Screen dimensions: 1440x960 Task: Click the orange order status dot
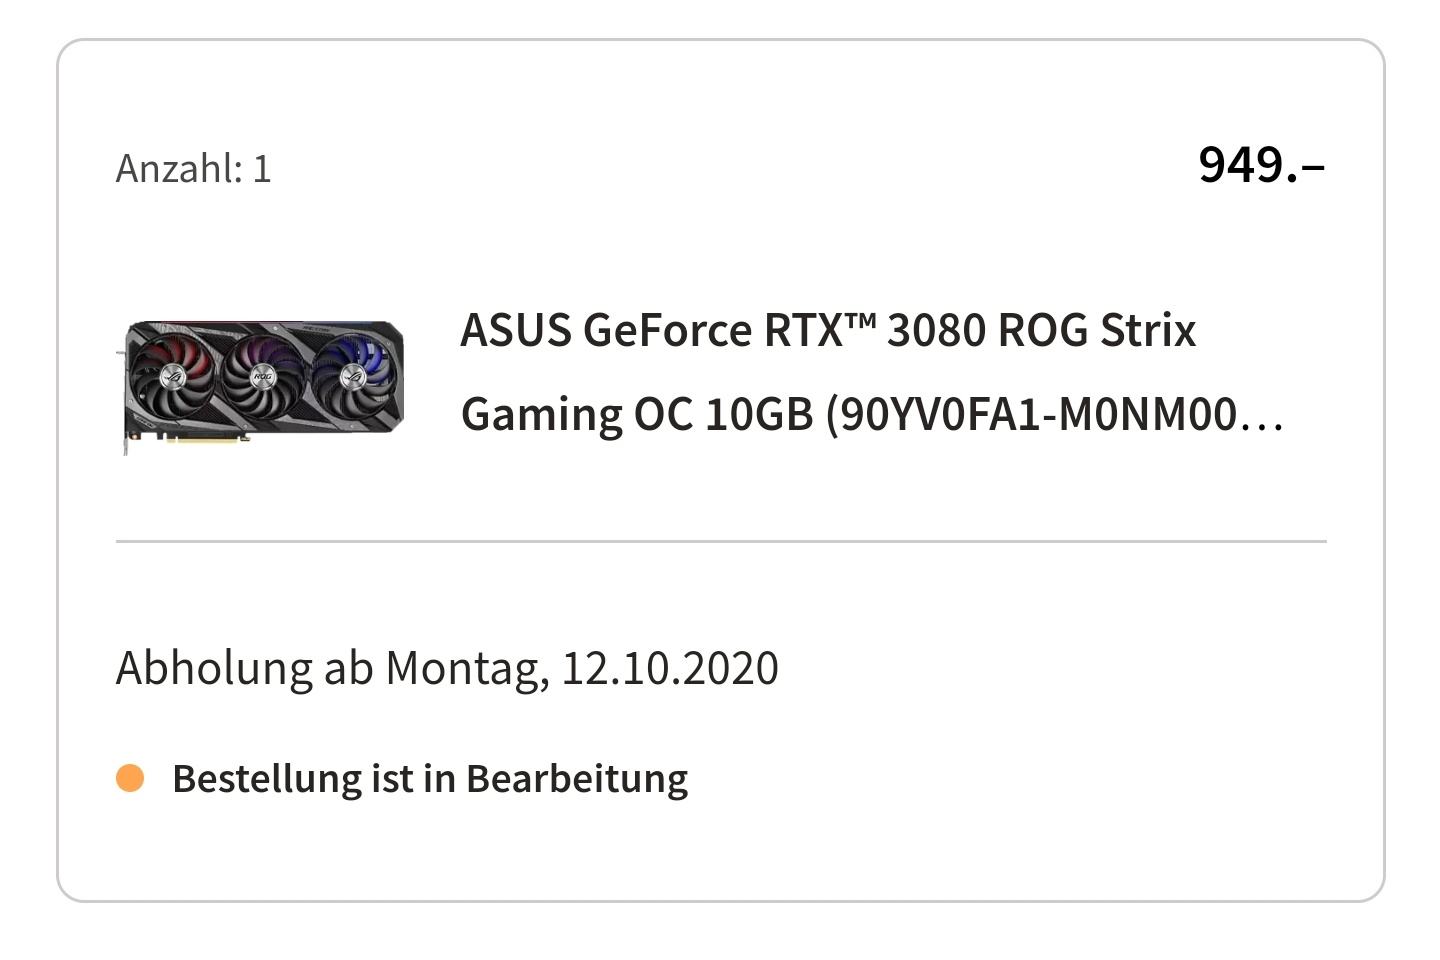click(130, 778)
